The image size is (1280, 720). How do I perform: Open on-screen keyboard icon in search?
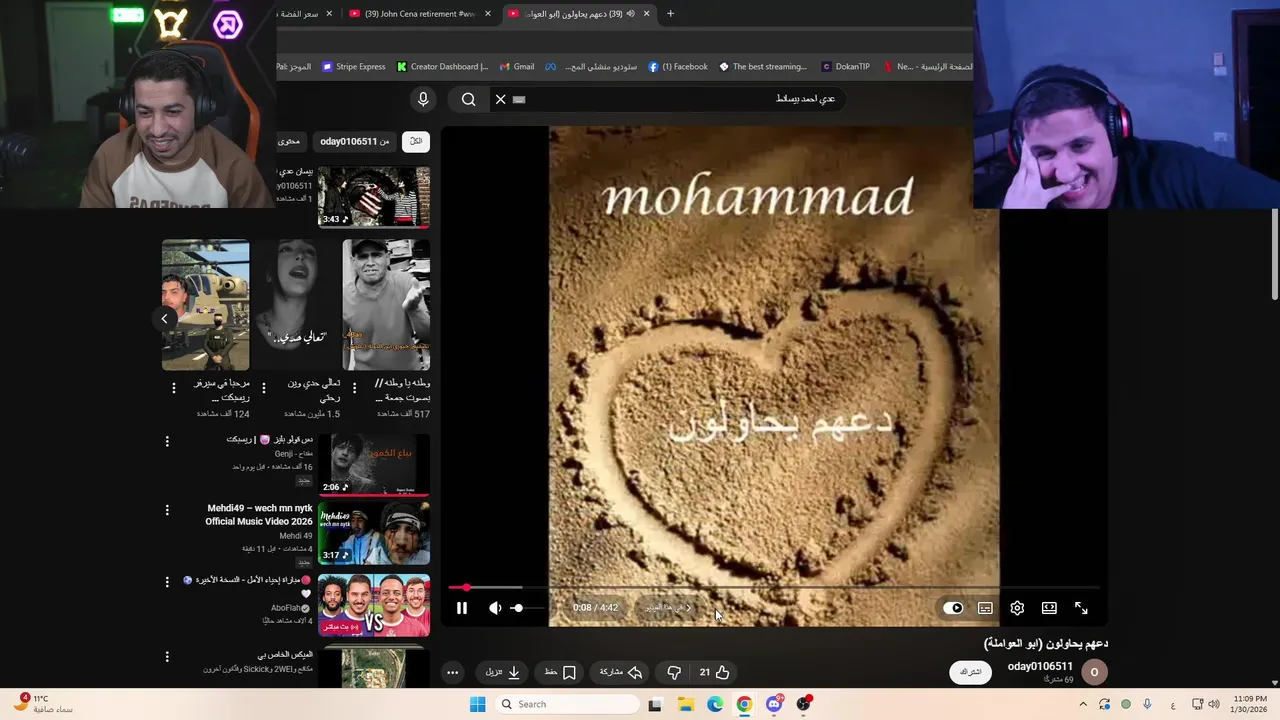(519, 99)
